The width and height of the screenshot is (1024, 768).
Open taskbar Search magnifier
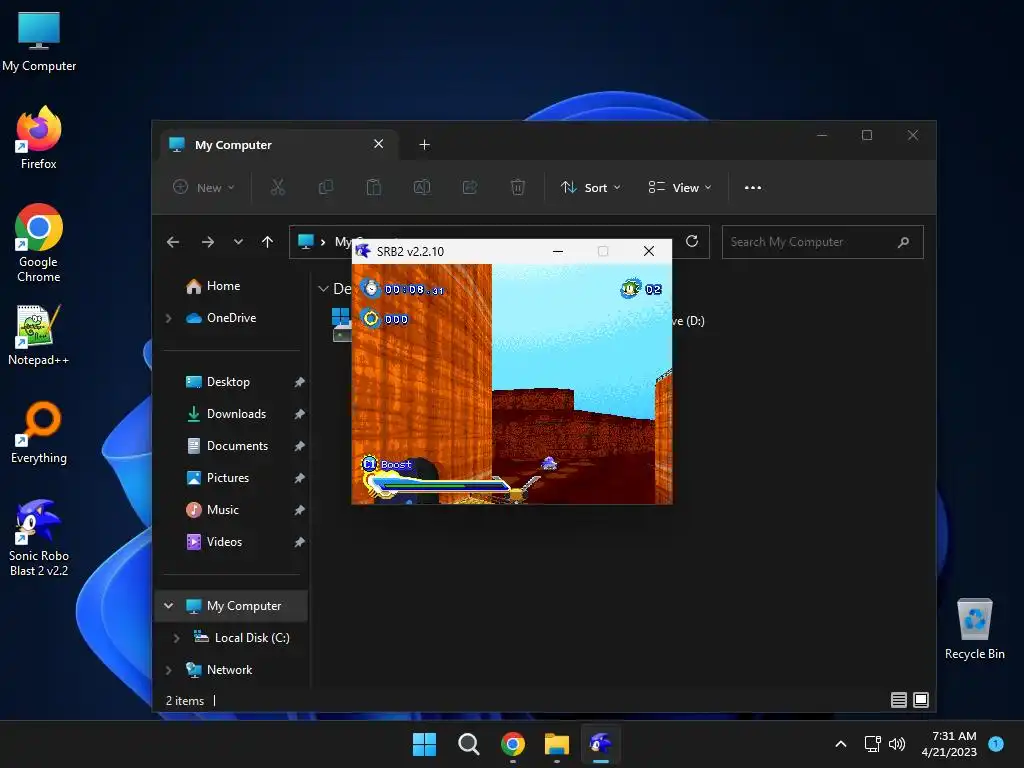468,744
